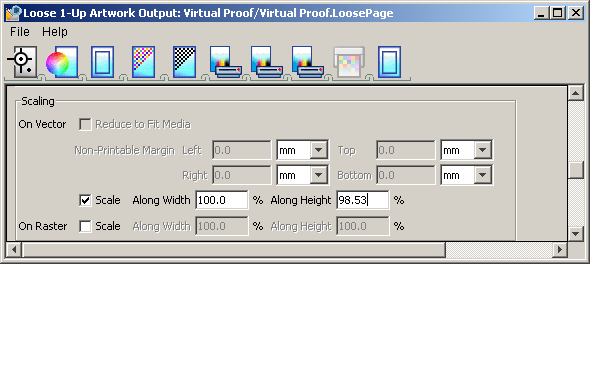Select the blue page border icon
The height and width of the screenshot is (384, 590).
102,62
